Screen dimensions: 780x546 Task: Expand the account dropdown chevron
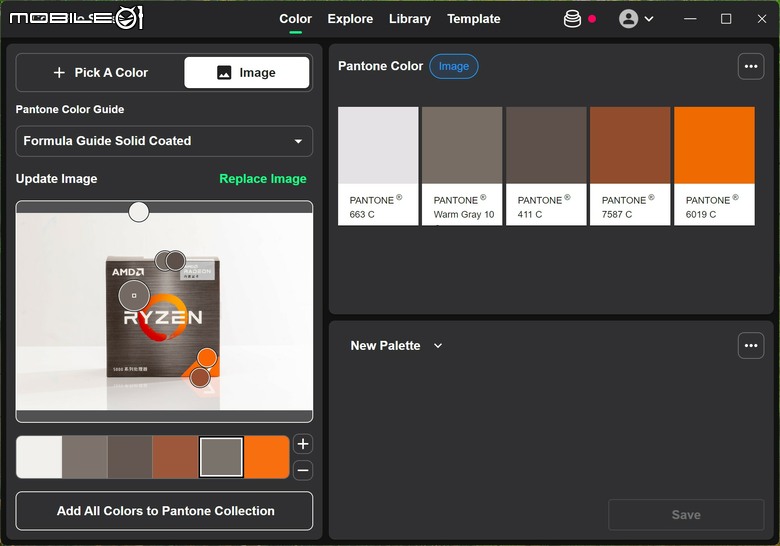point(649,19)
